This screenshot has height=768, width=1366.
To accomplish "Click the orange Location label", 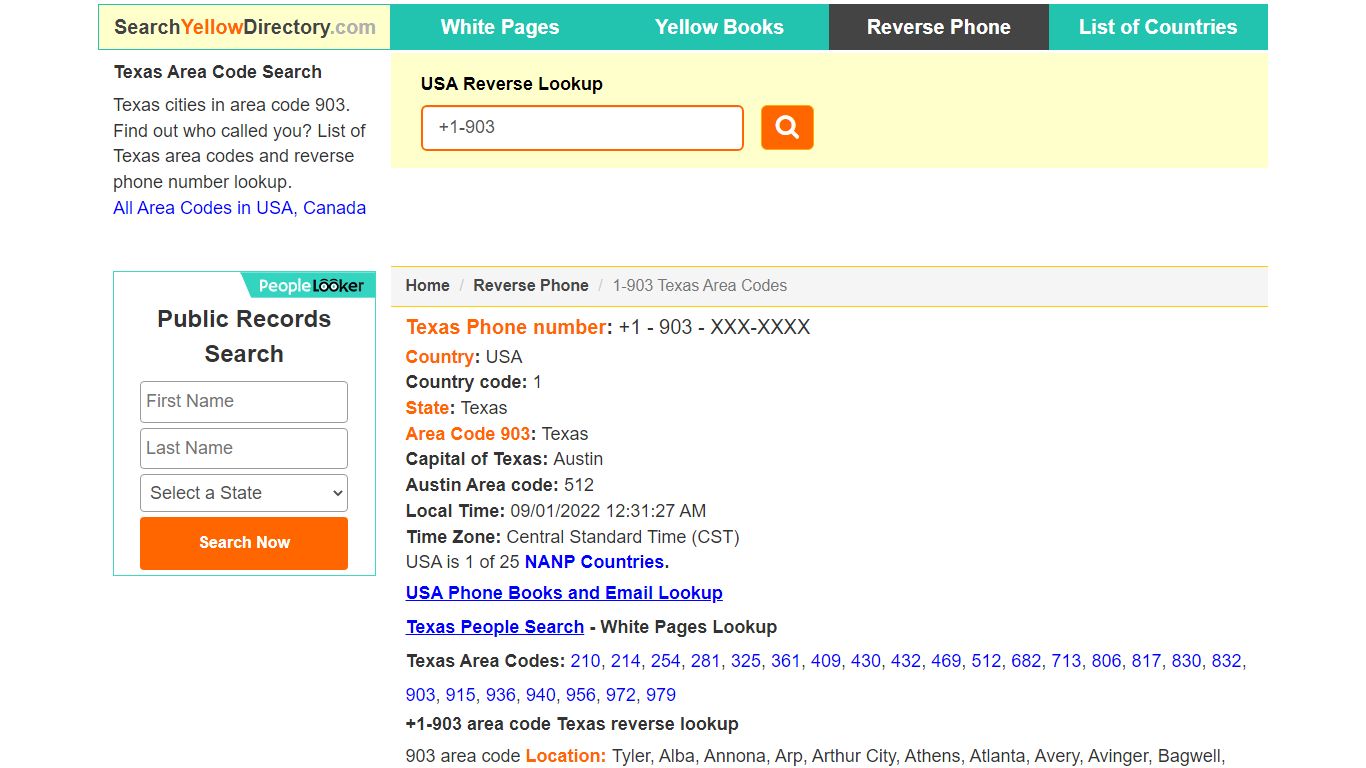I will tap(566, 756).
